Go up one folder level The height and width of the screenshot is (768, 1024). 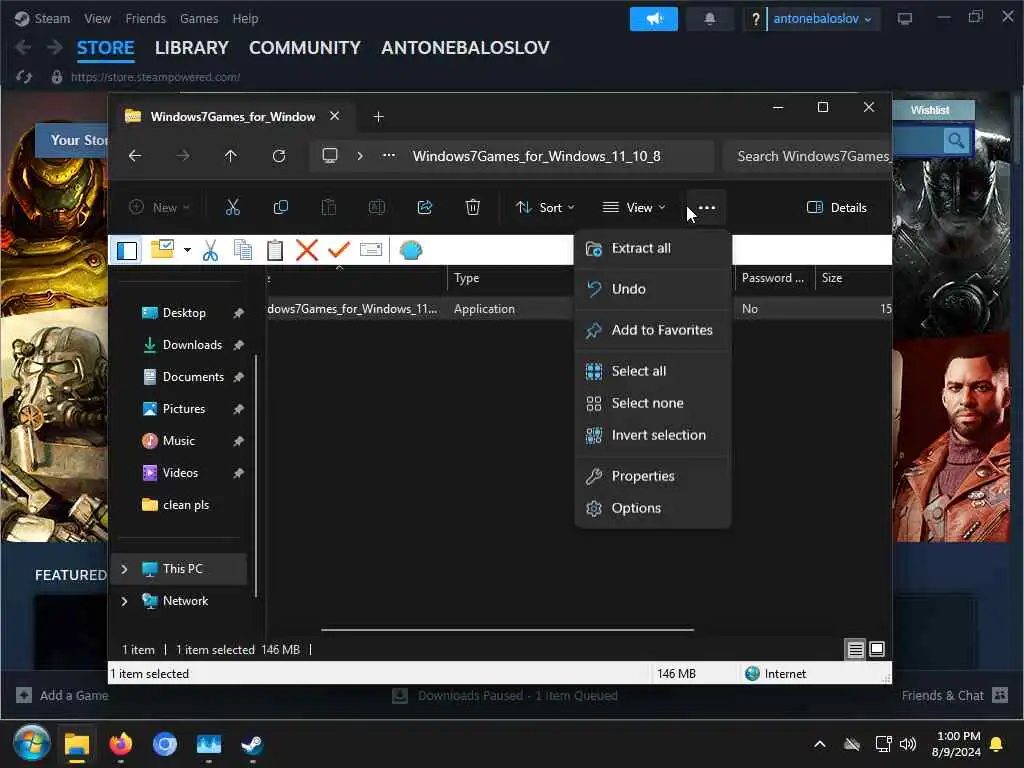(x=231, y=156)
